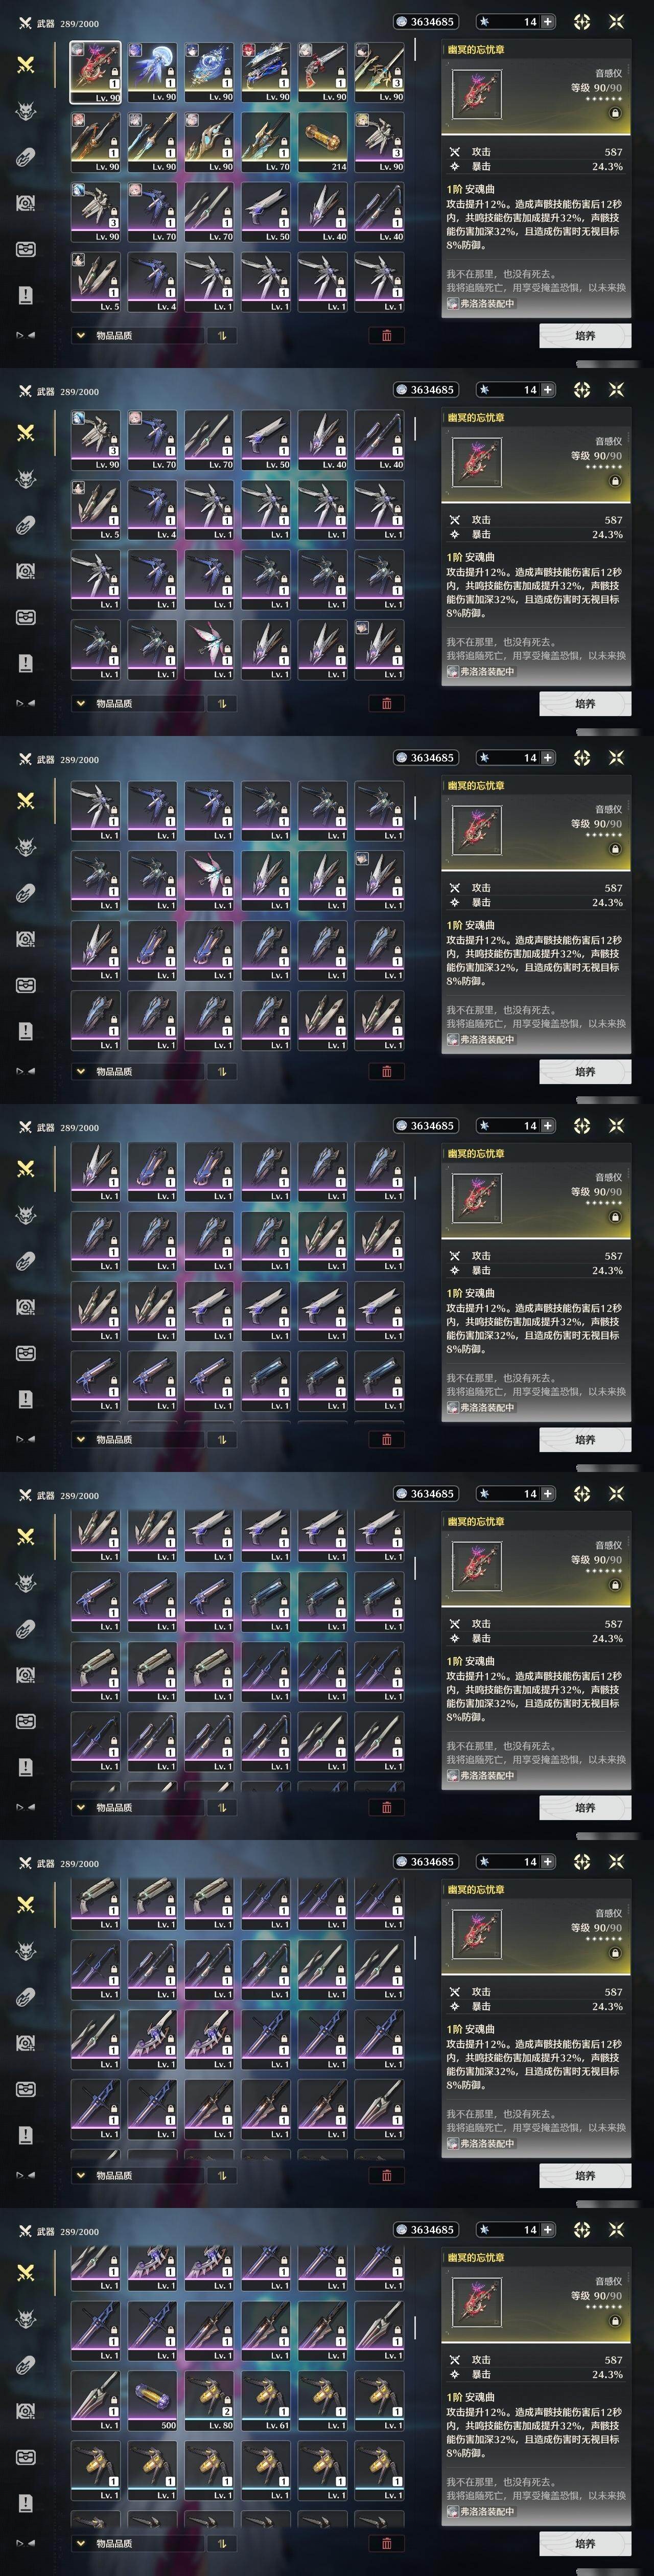Toggle sort order arrows in top screenshot
This screenshot has width=654, height=2576.
[222, 336]
